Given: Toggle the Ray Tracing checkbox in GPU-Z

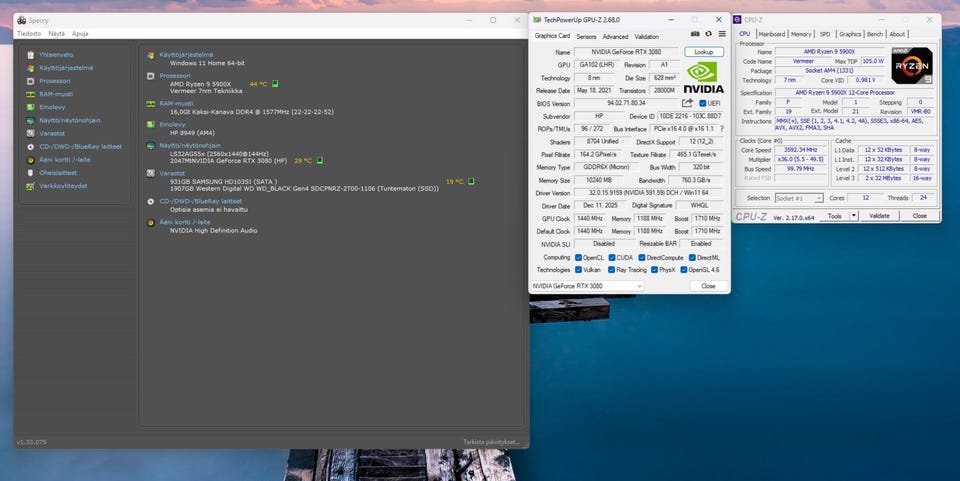Looking at the screenshot, I should click(x=612, y=270).
